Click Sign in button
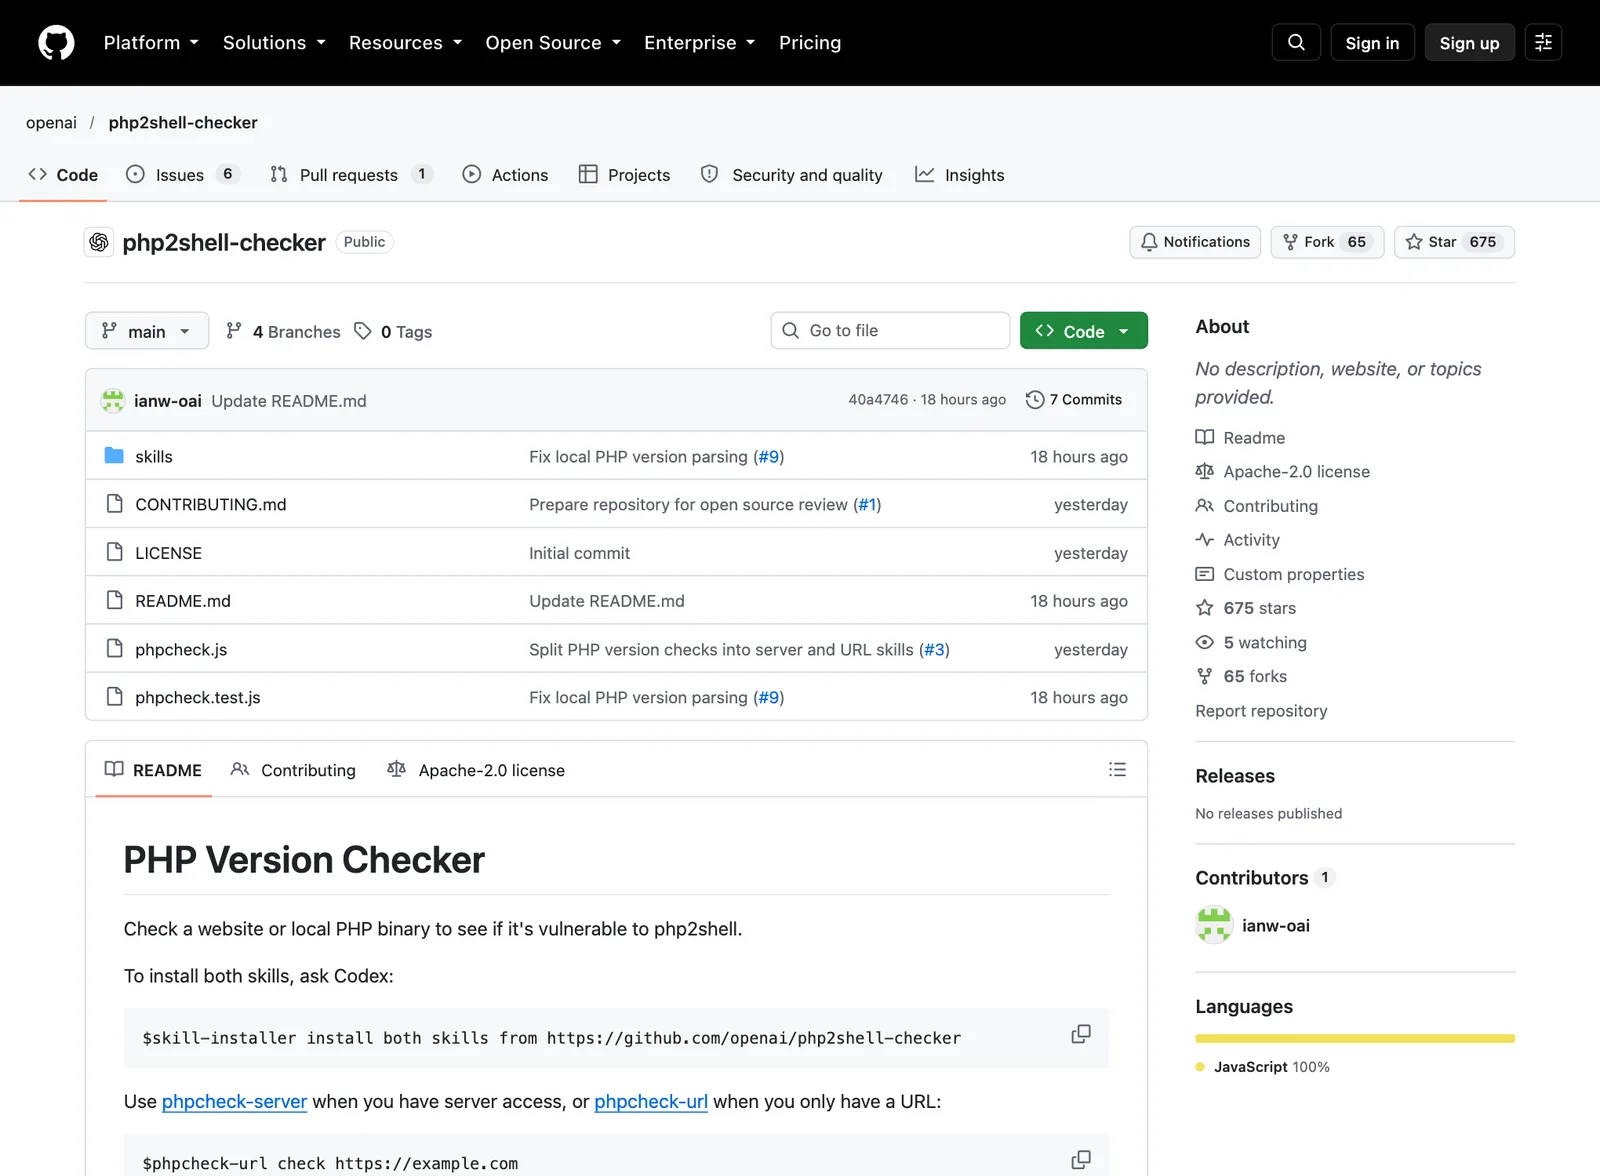1600x1176 pixels. click(1372, 43)
